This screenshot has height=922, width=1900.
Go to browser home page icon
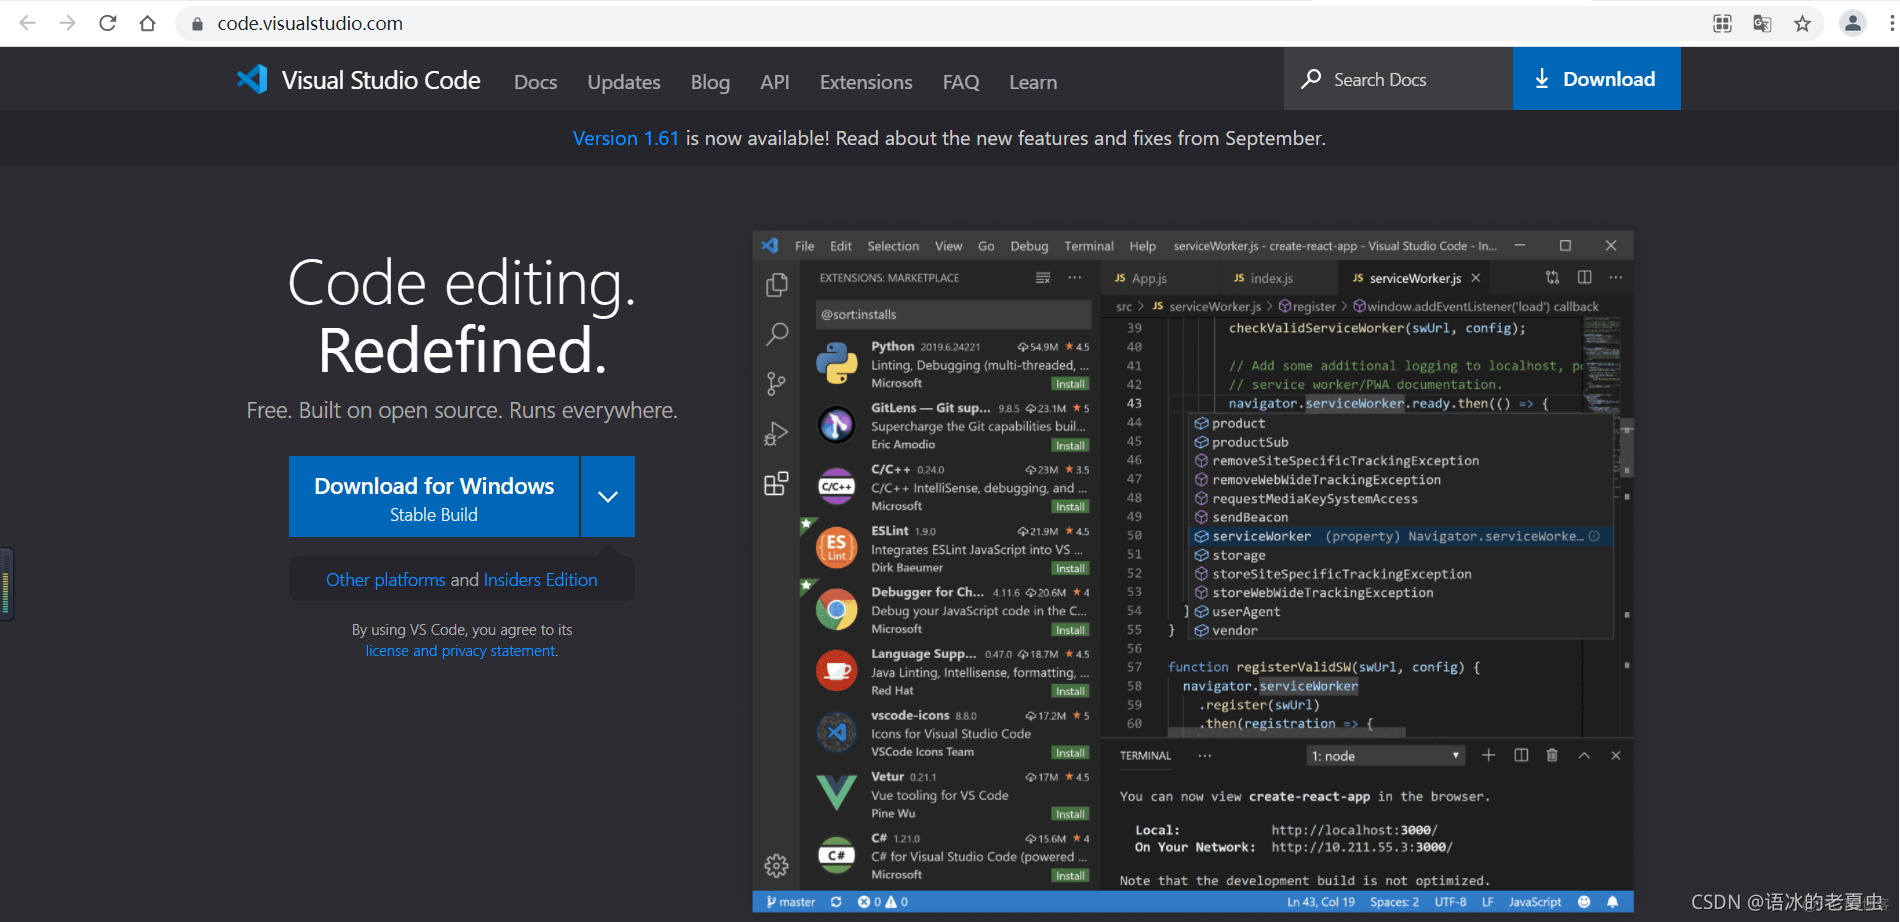pyautogui.click(x=147, y=23)
